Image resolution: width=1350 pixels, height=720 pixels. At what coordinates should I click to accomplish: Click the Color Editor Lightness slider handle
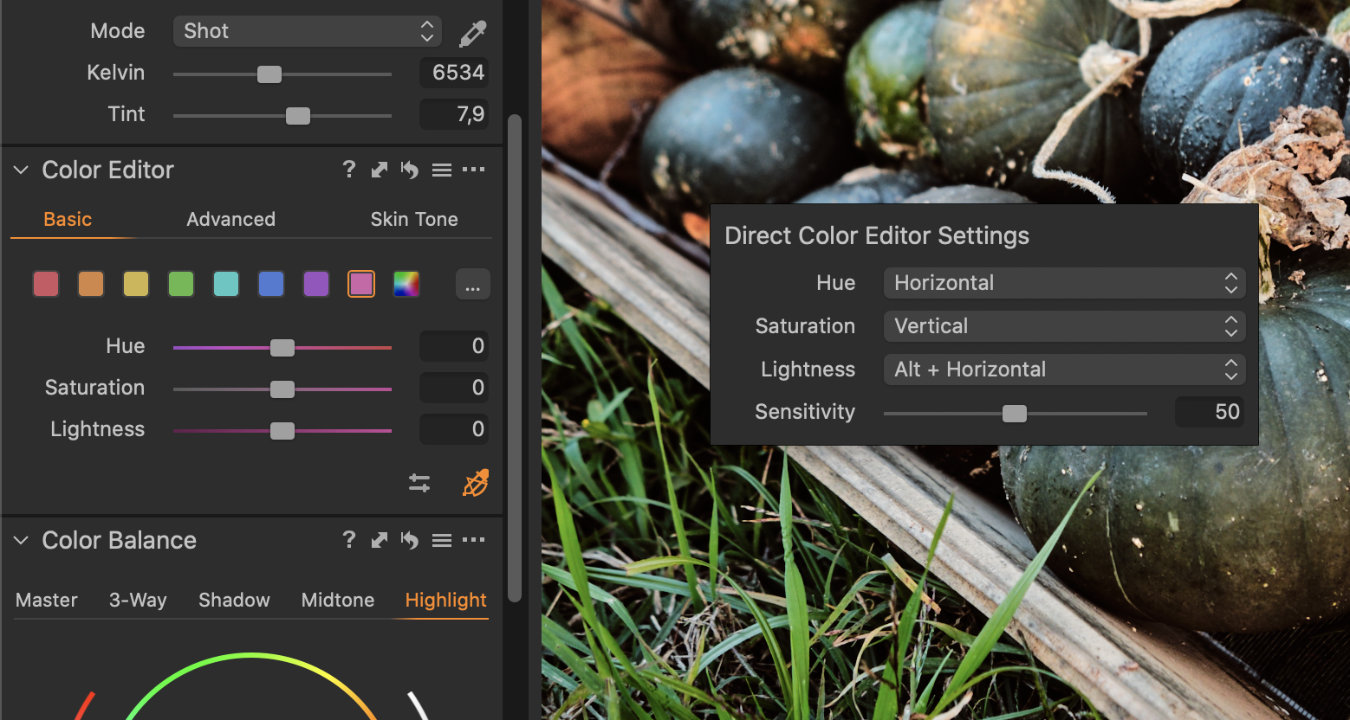tap(282, 431)
